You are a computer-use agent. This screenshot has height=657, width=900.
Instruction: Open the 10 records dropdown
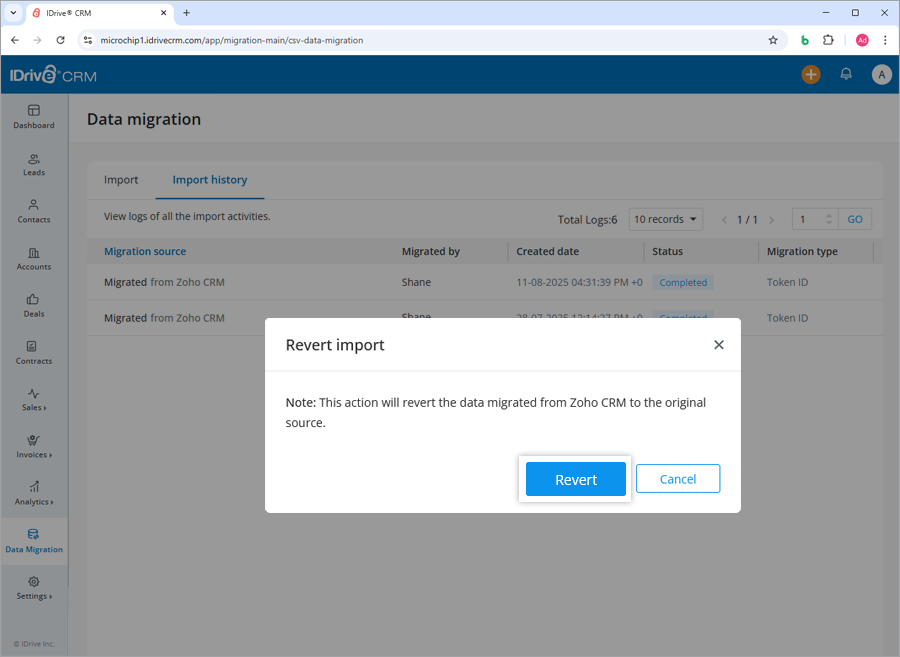(665, 218)
